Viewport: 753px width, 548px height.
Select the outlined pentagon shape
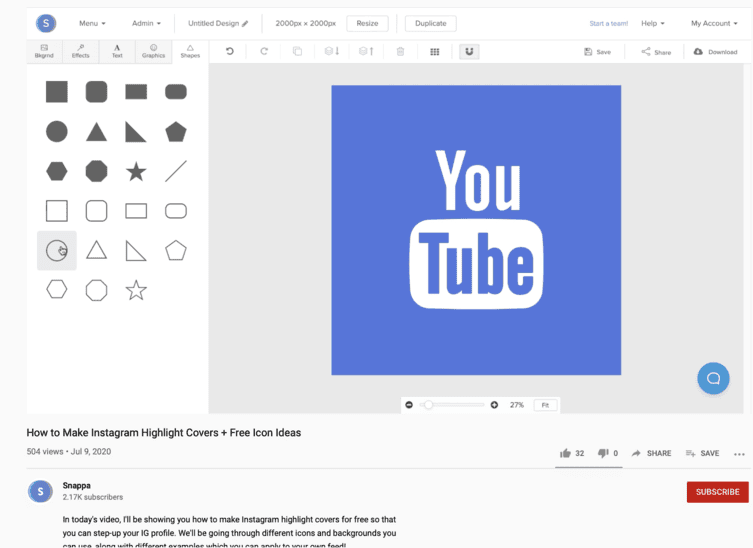[x=176, y=250]
